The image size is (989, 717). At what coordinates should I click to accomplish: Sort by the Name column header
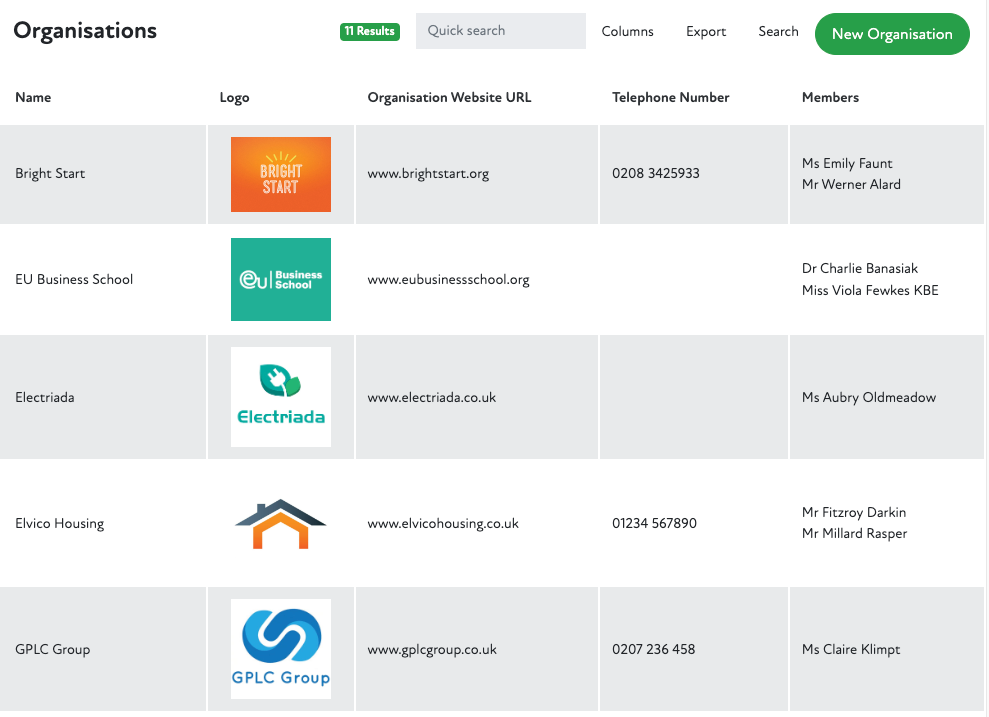coord(33,98)
